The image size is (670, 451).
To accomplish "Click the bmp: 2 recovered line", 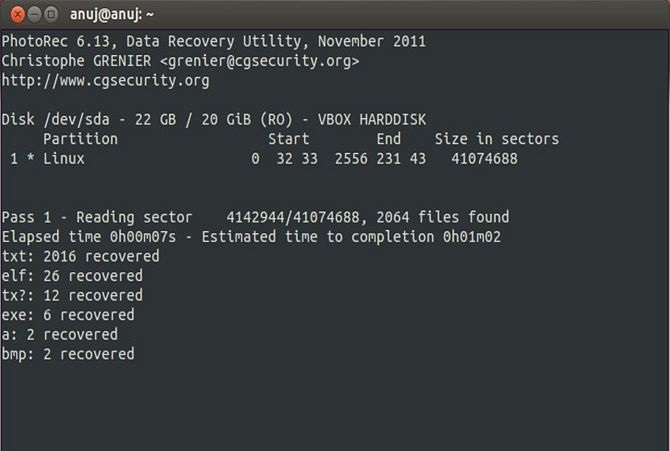I will (68, 354).
